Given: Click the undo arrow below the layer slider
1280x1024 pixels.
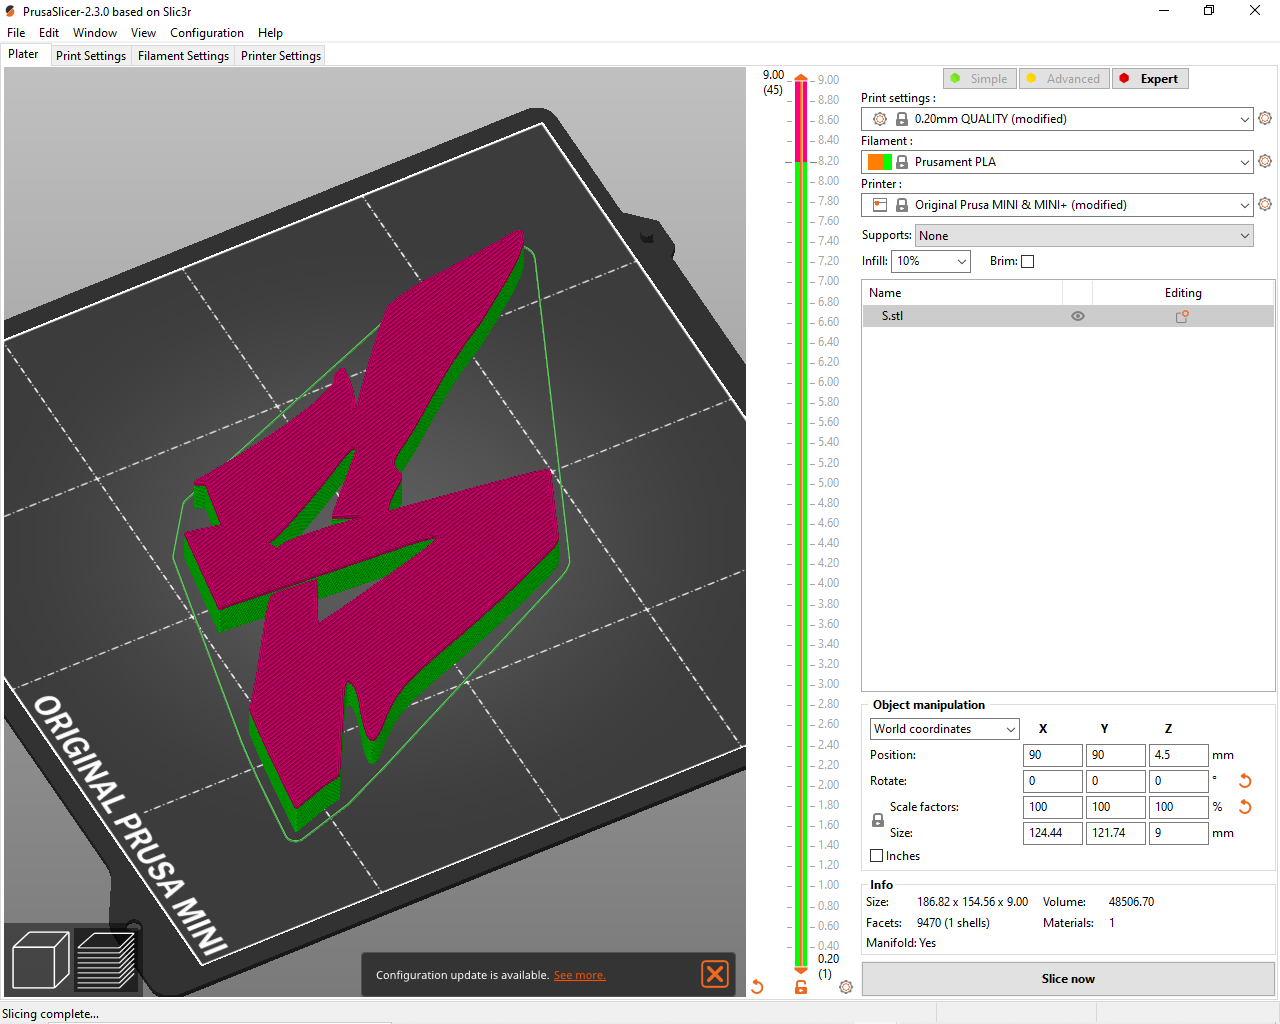Looking at the screenshot, I should (757, 987).
